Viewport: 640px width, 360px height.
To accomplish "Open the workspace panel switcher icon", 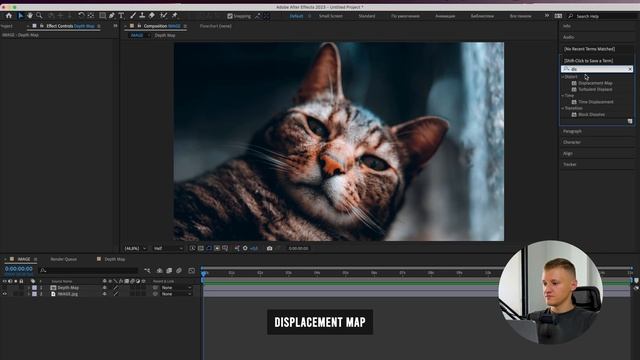I will pyautogui.click(x=558, y=16).
